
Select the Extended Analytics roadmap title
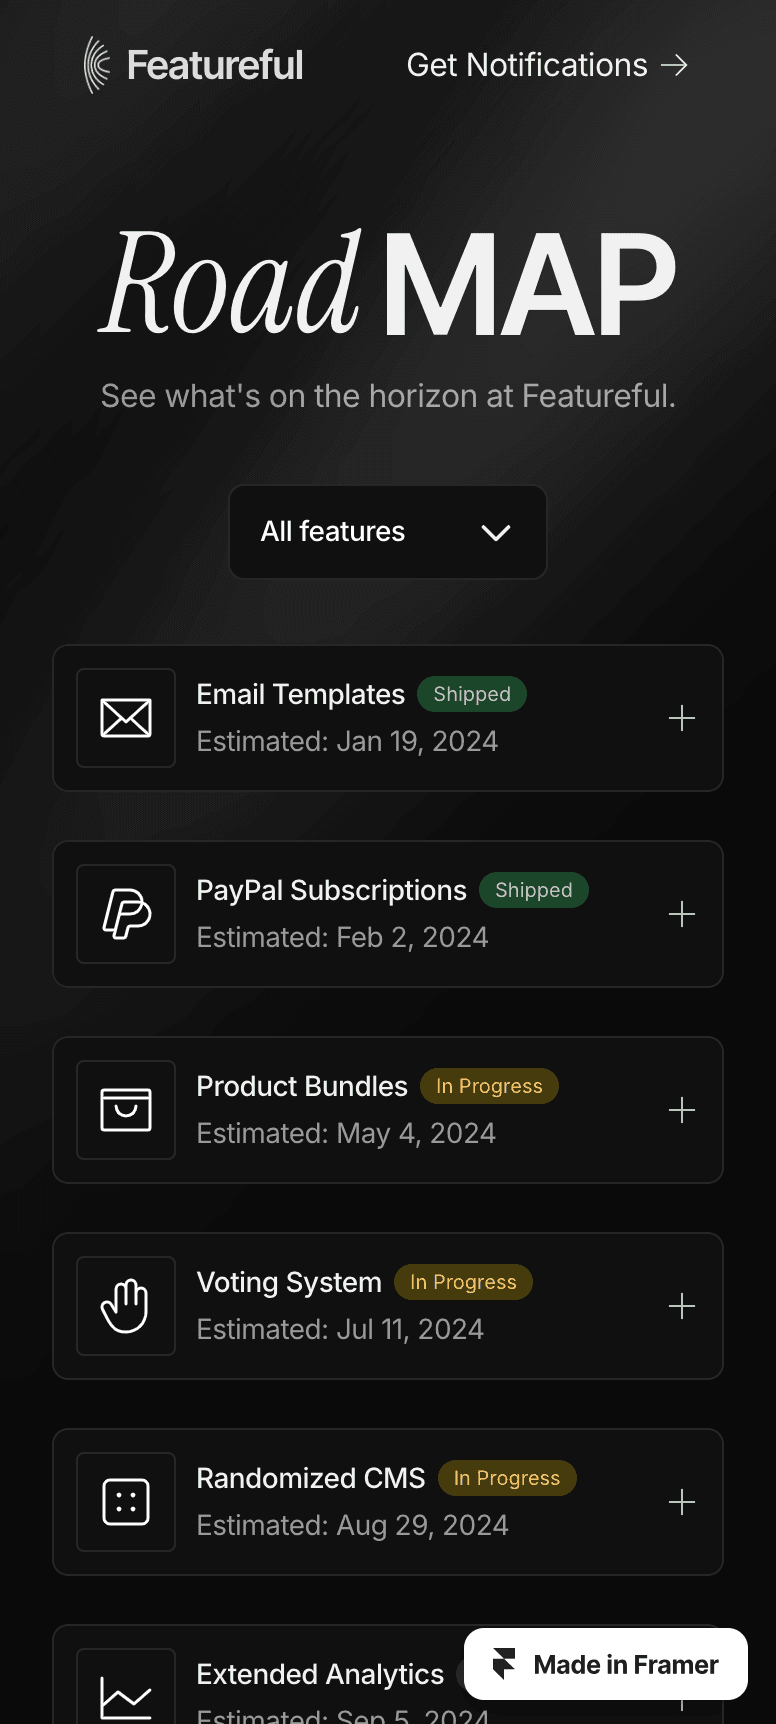[320, 1674]
